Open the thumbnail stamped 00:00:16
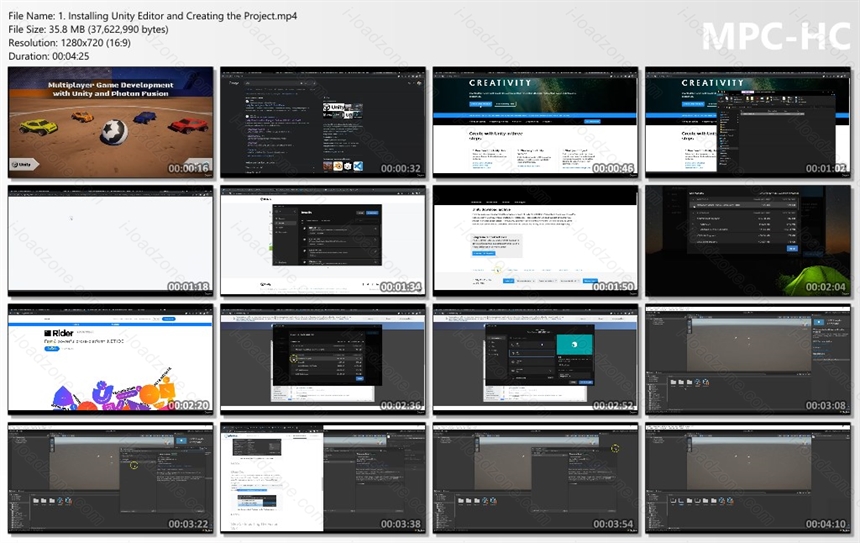 point(110,122)
